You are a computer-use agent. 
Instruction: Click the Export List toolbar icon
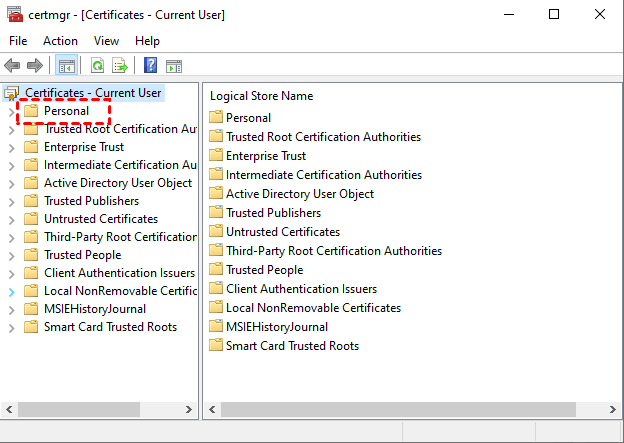point(120,66)
